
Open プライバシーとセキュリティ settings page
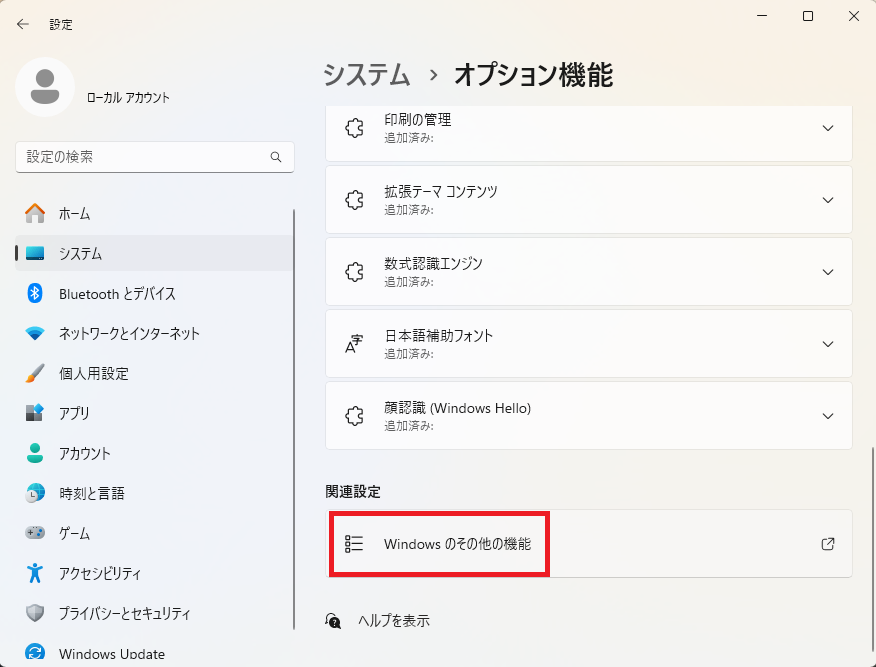154,613
